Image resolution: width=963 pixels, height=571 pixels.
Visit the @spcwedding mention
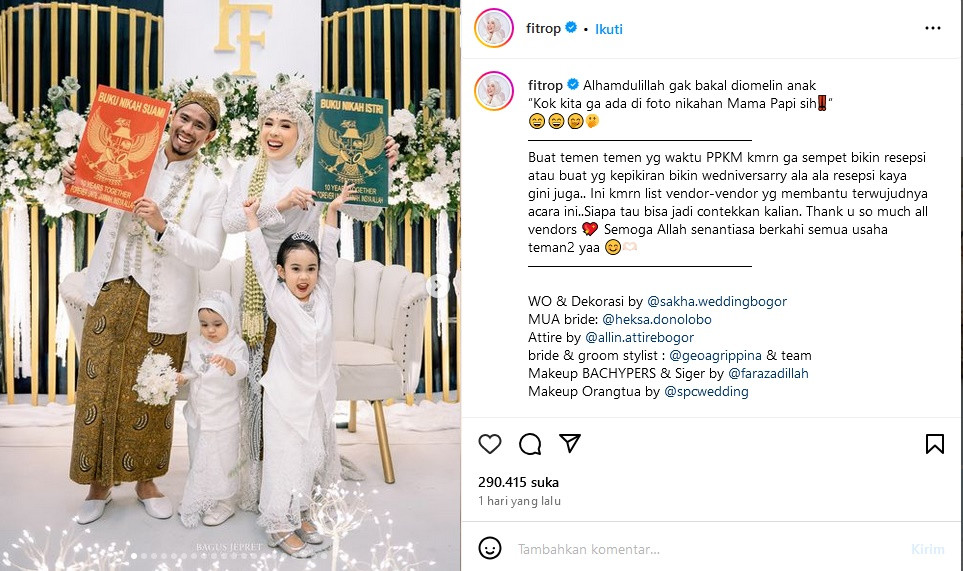[706, 391]
